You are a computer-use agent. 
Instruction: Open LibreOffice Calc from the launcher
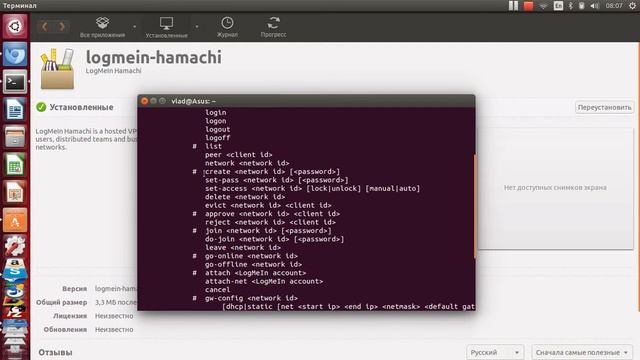click(15, 164)
